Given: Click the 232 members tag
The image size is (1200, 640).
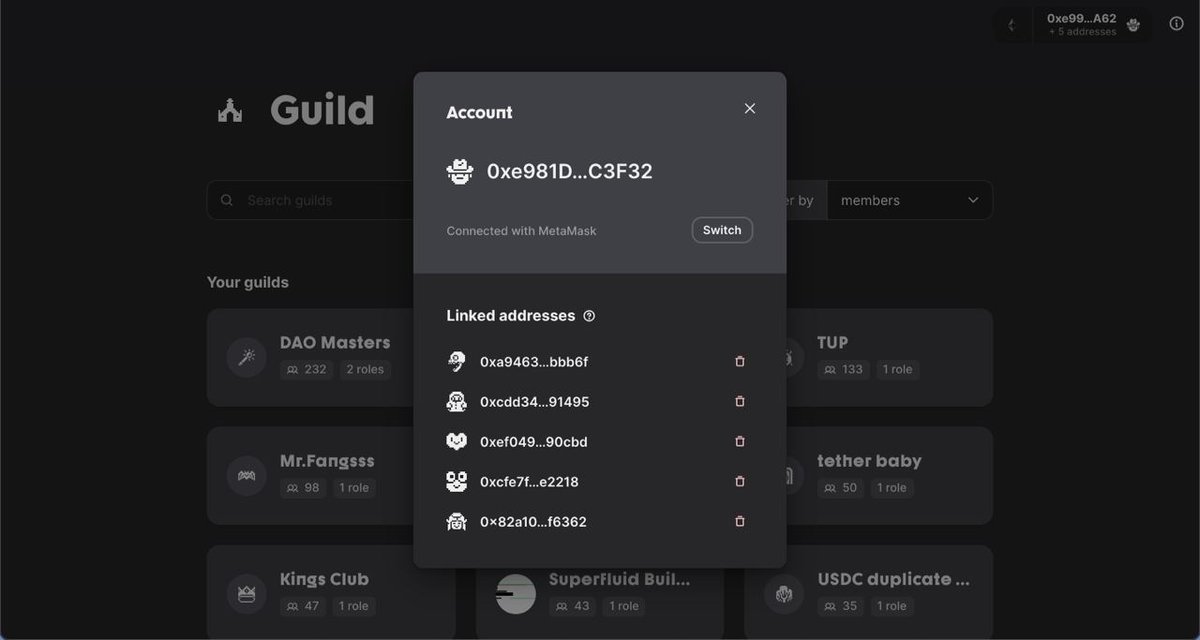Looking at the screenshot, I should tap(306, 369).
